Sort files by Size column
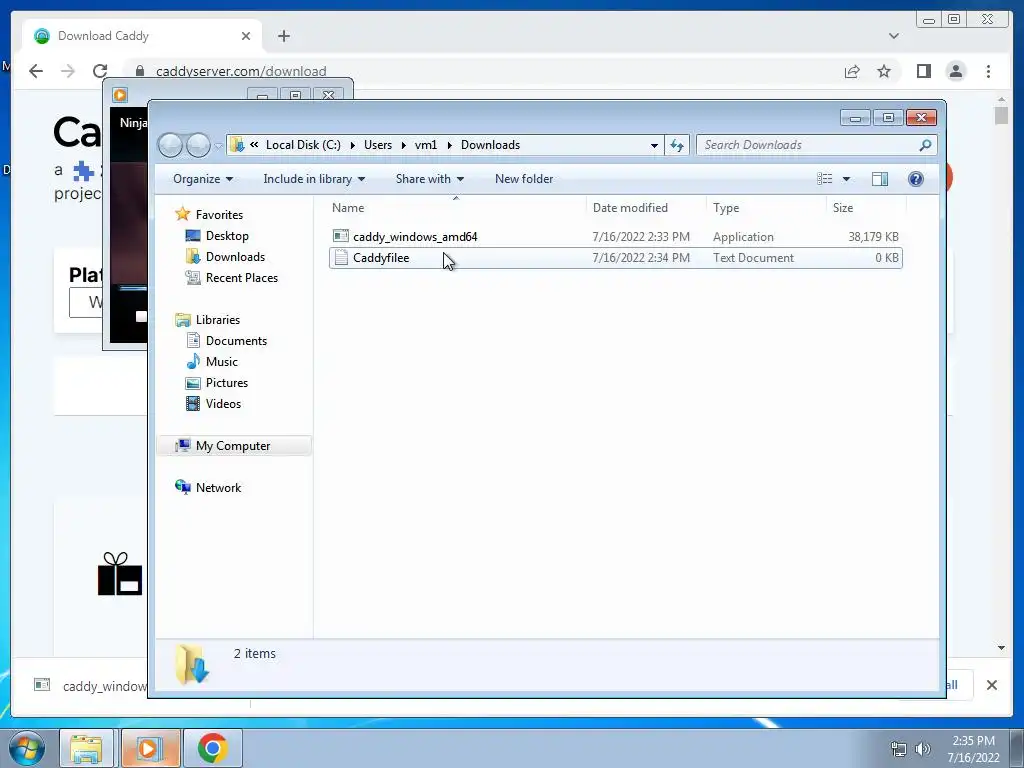This screenshot has height=768, width=1024. (867, 208)
